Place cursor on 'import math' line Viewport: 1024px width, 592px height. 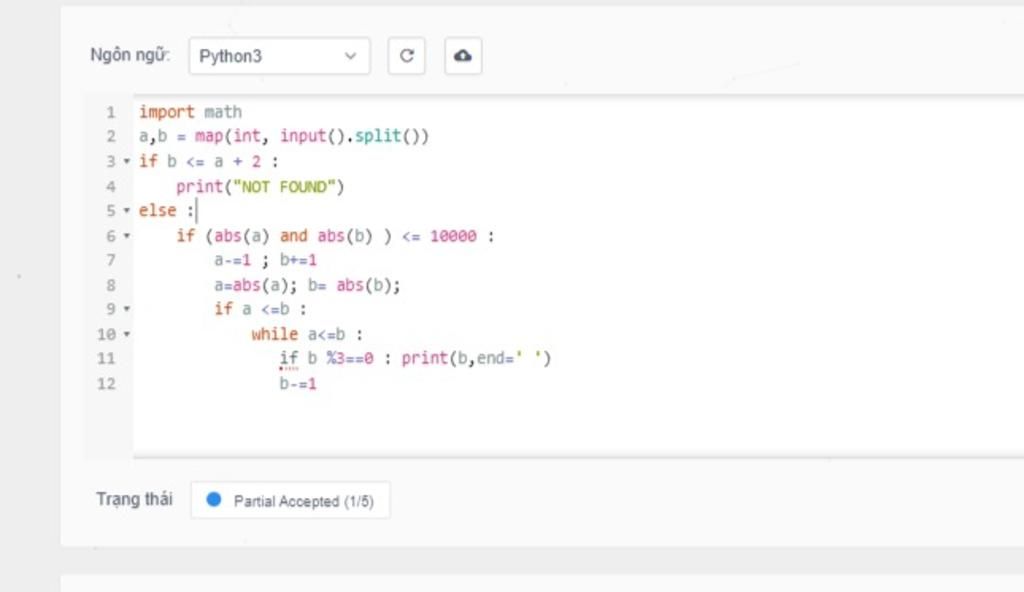click(x=190, y=112)
